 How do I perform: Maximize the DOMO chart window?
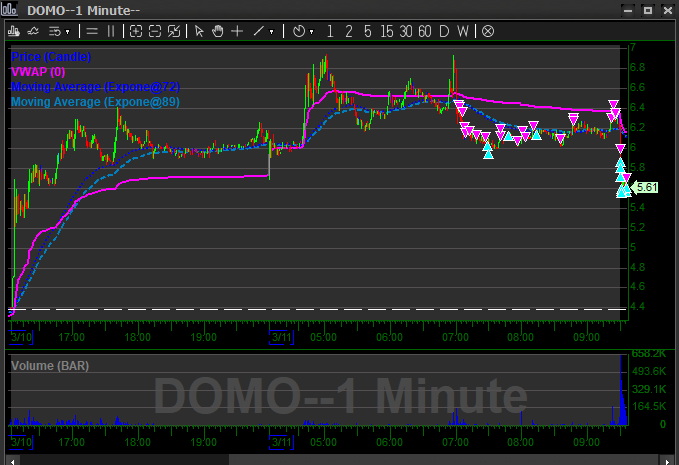(x=648, y=10)
